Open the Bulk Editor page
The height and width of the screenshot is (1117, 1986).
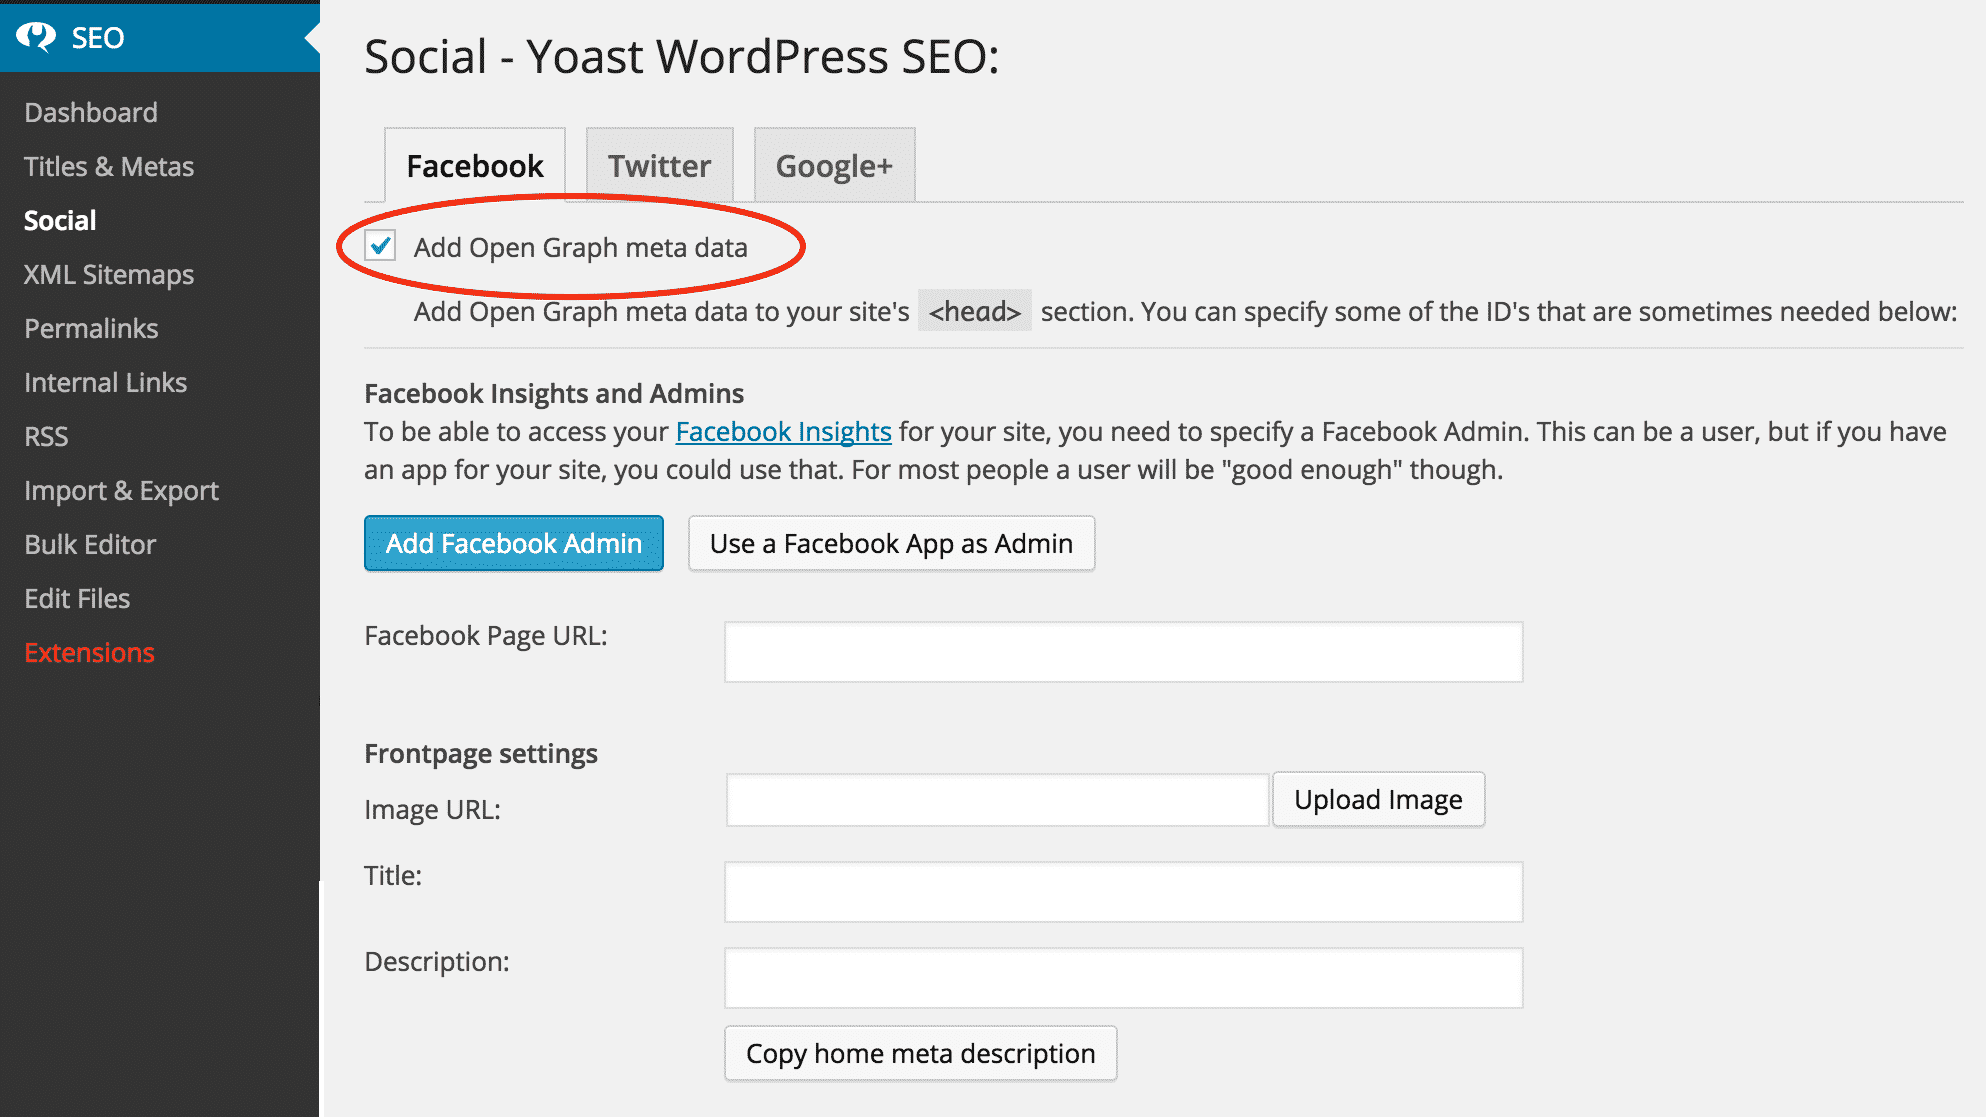90,544
